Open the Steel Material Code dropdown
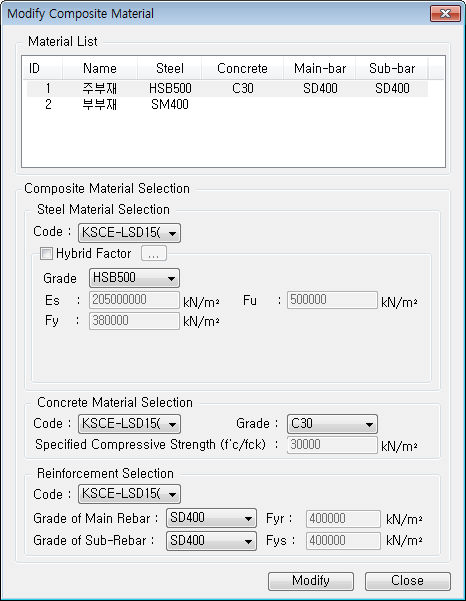Screen dimensions: 466x601 click(129, 233)
